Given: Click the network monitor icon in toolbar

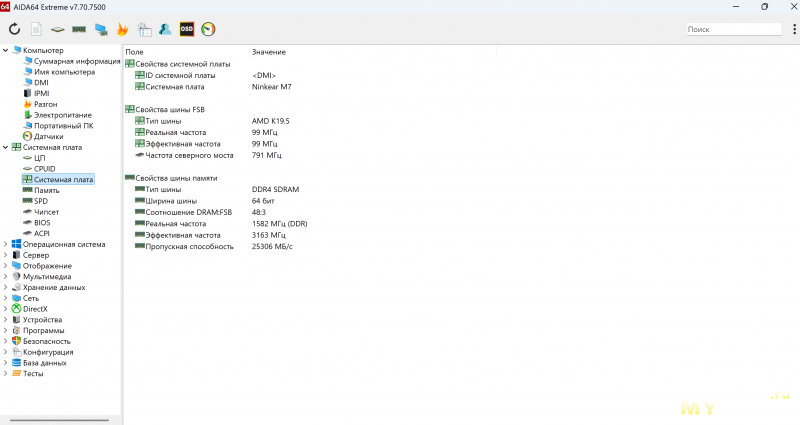Looking at the screenshot, I should click(101, 29).
